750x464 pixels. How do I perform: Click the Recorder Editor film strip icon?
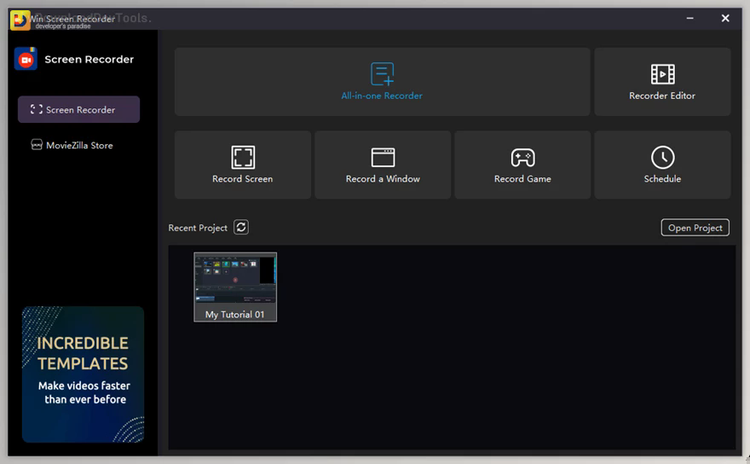pos(662,74)
